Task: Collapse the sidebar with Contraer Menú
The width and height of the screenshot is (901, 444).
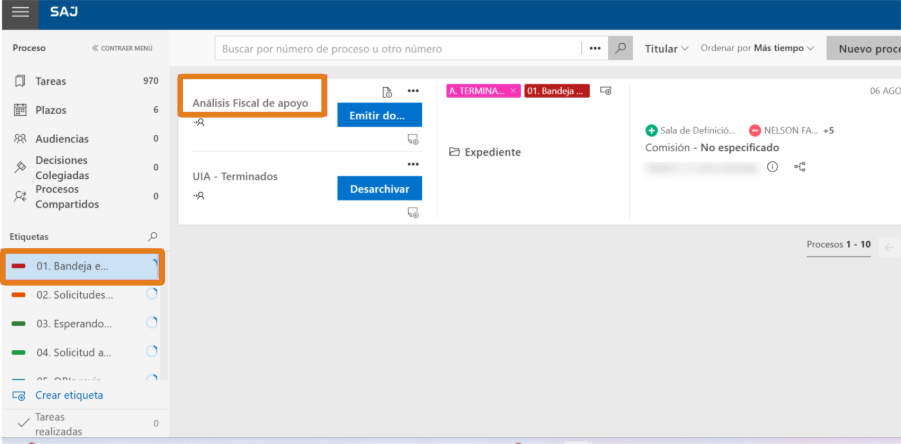Action: (x=122, y=48)
